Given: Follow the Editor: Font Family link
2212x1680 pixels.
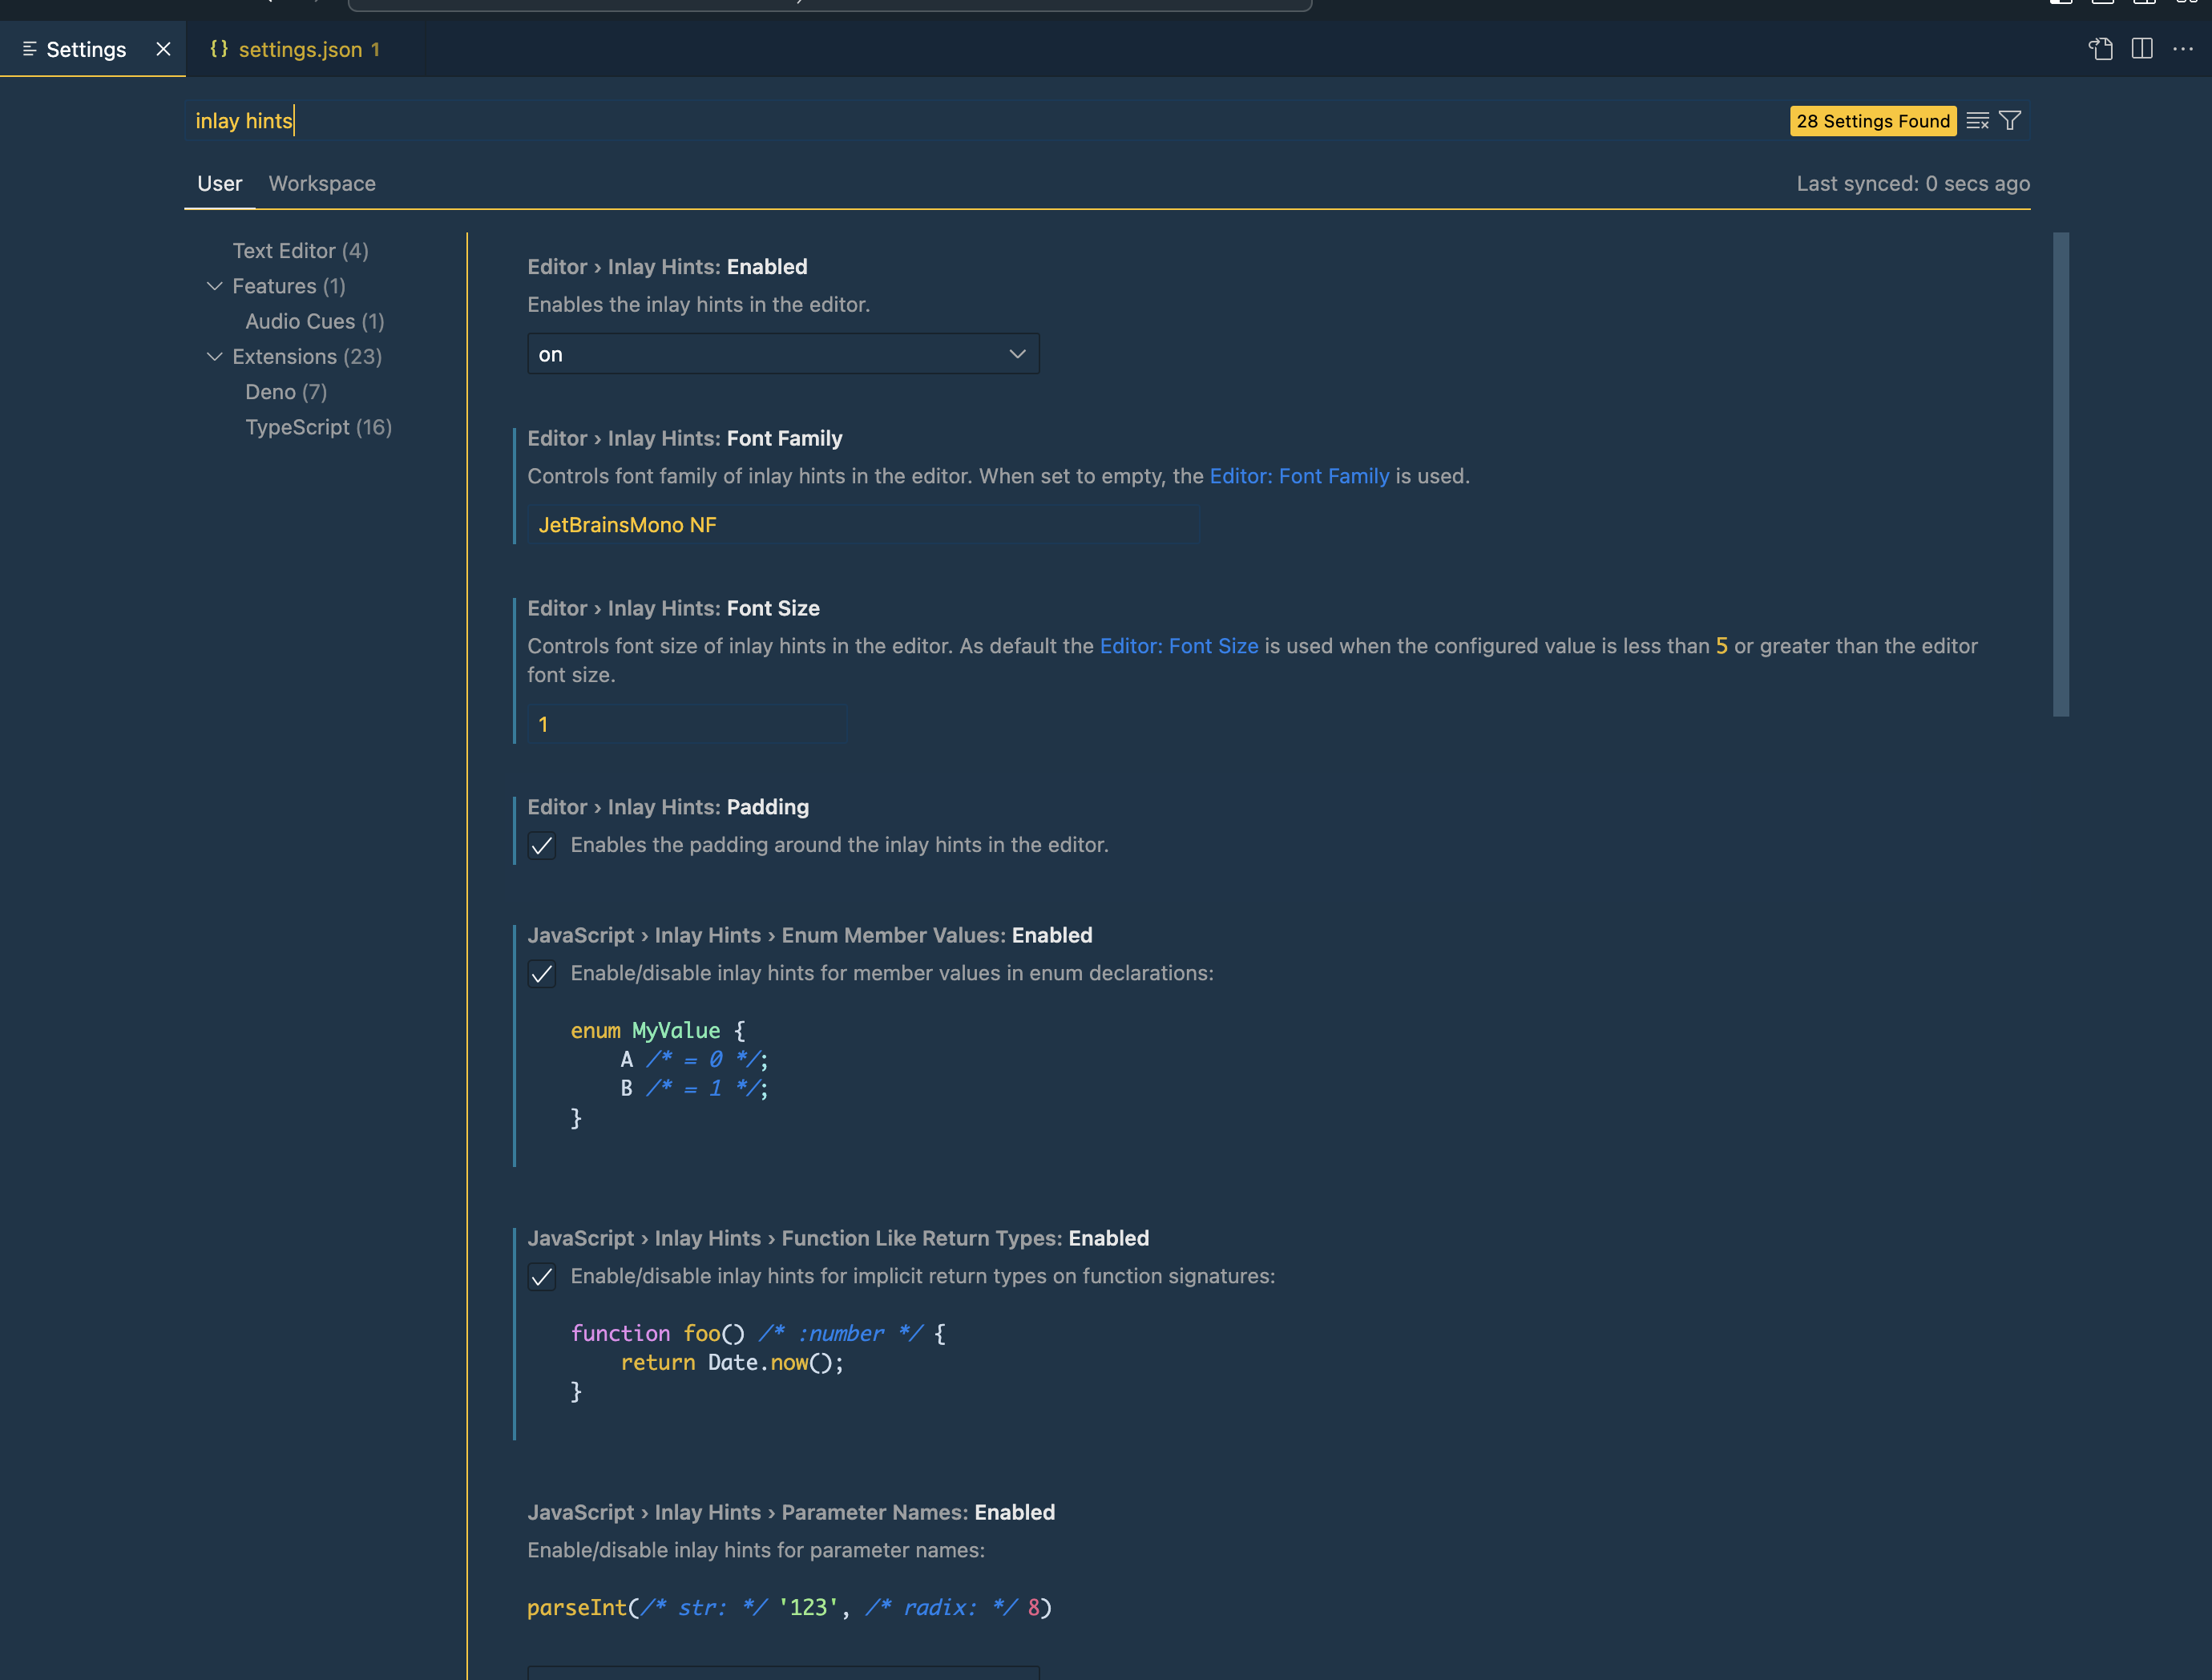Looking at the screenshot, I should tap(1299, 476).
